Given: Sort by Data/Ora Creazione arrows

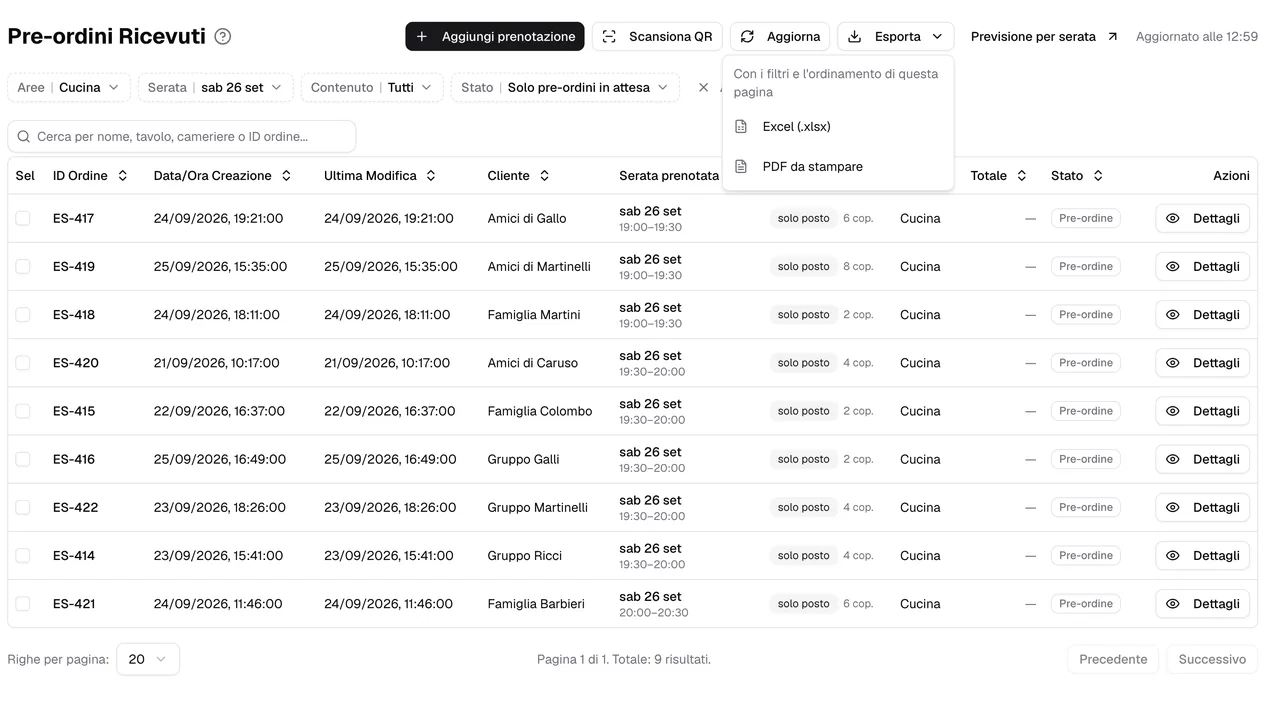Looking at the screenshot, I should (286, 176).
